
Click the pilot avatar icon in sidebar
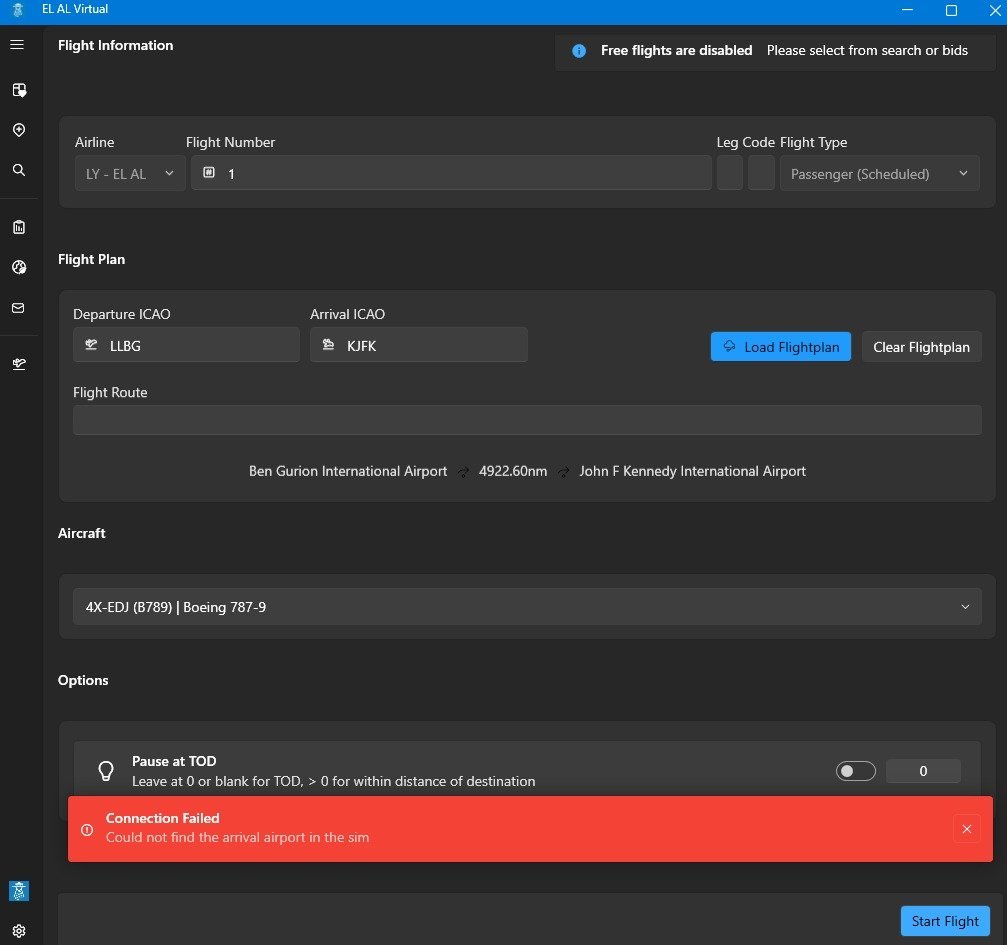[x=18, y=891]
